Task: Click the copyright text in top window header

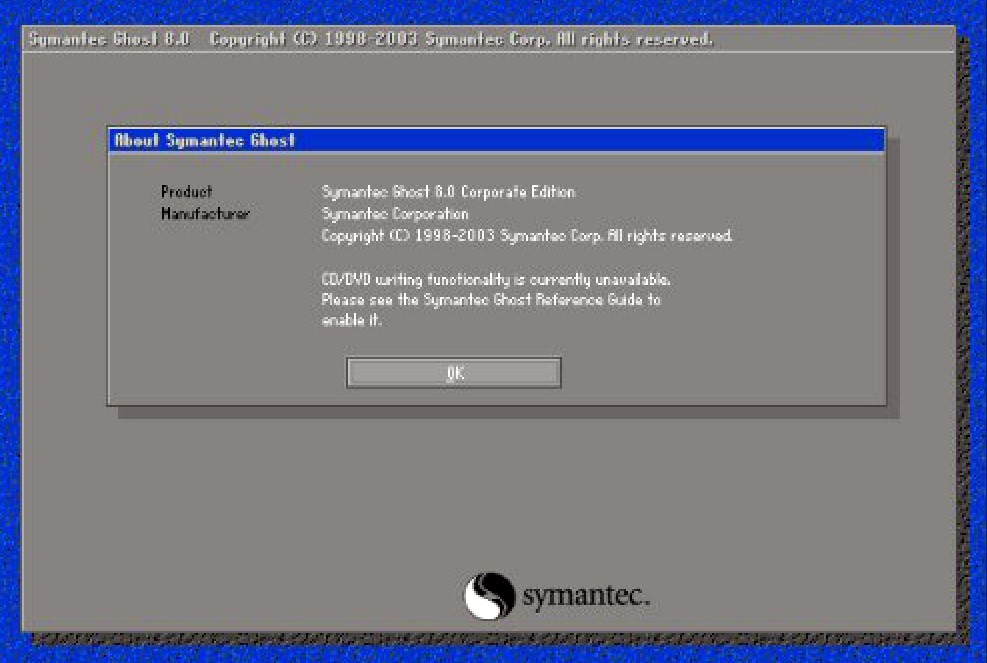Action: [x=461, y=40]
